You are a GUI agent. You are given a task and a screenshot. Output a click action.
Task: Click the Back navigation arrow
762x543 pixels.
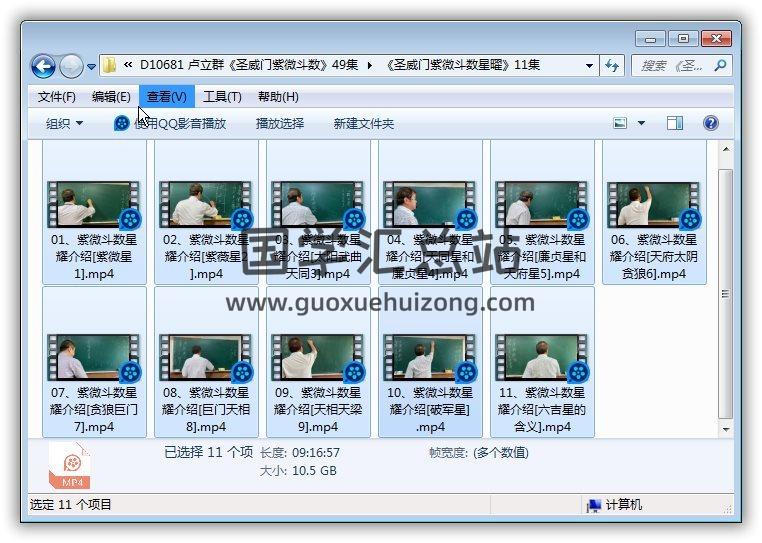click(43, 67)
